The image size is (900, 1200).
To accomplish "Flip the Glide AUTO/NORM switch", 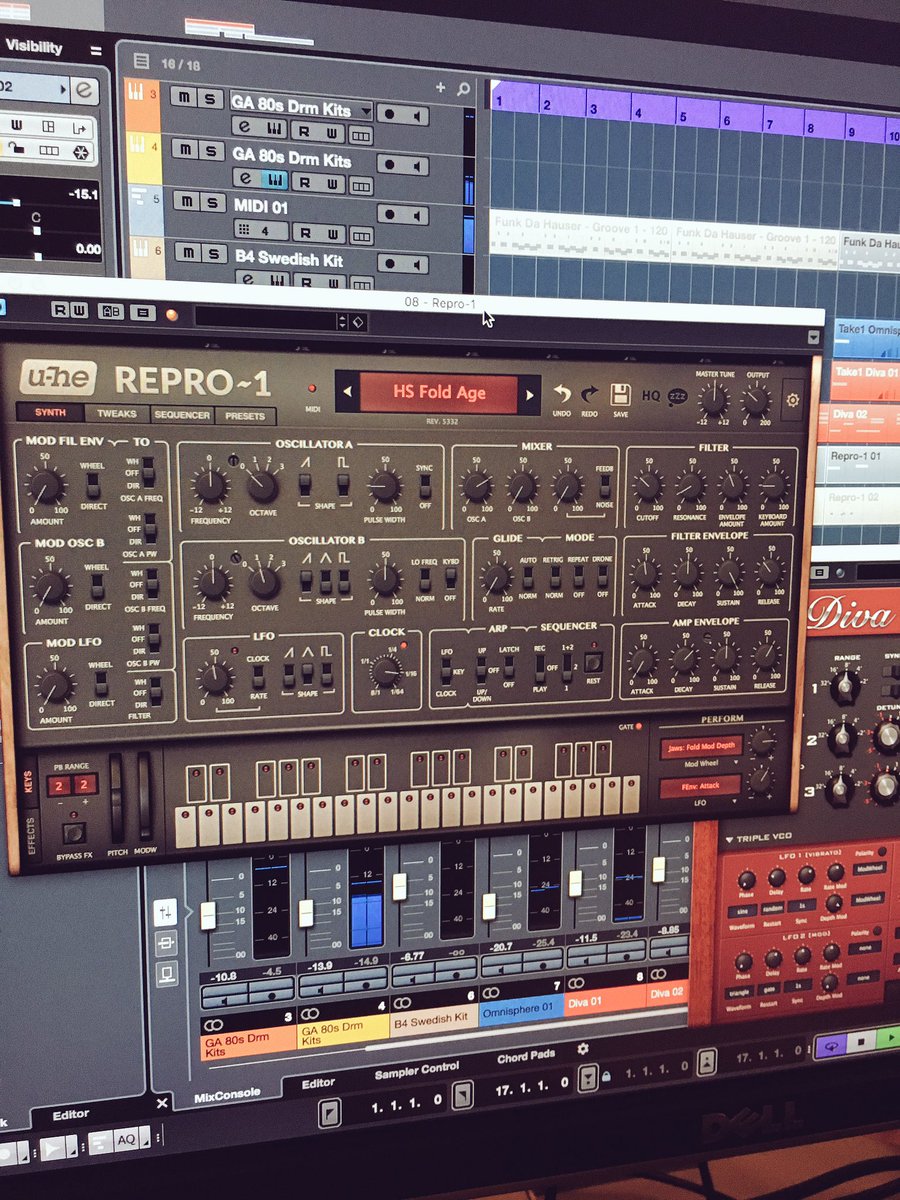I will [528, 577].
